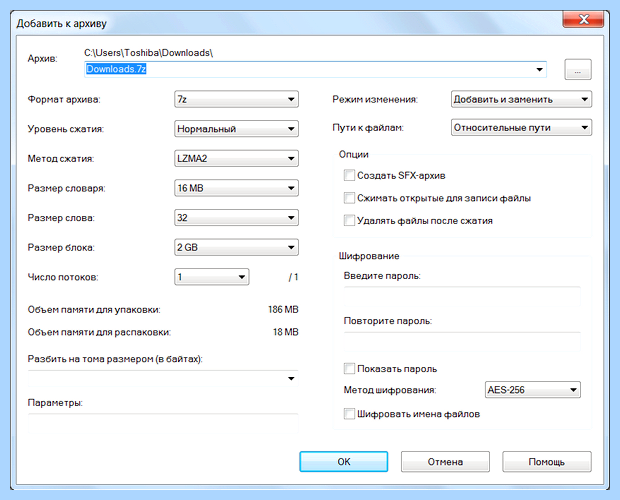620x500 pixels.
Task: Open the Метод сжатия LZMA2 combo box
Action: (236, 158)
